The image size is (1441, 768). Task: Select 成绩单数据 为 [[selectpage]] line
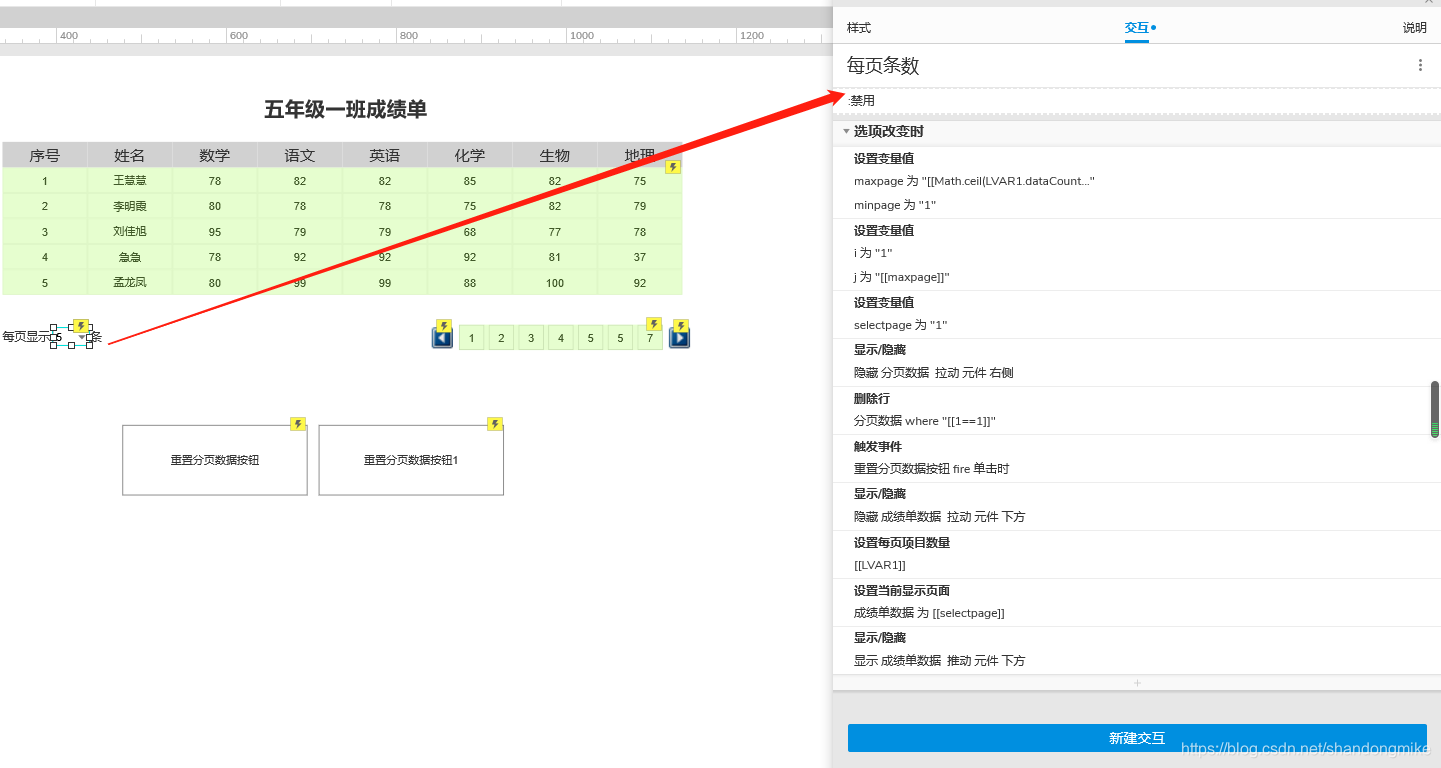coord(929,613)
